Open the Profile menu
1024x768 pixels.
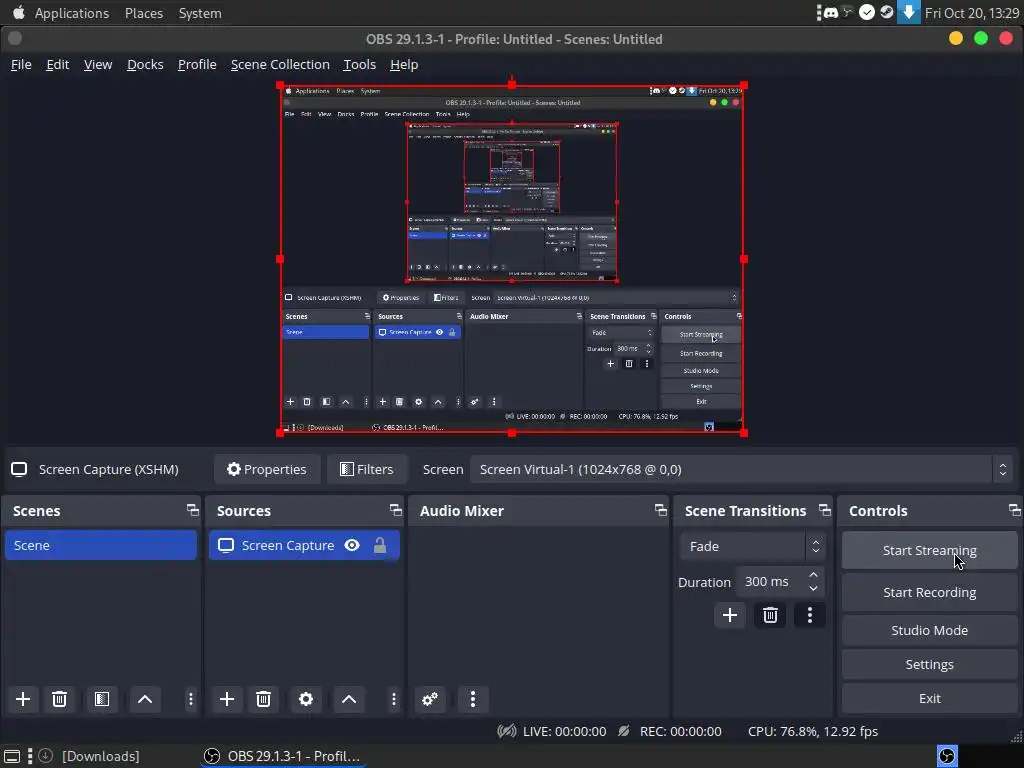197,65
